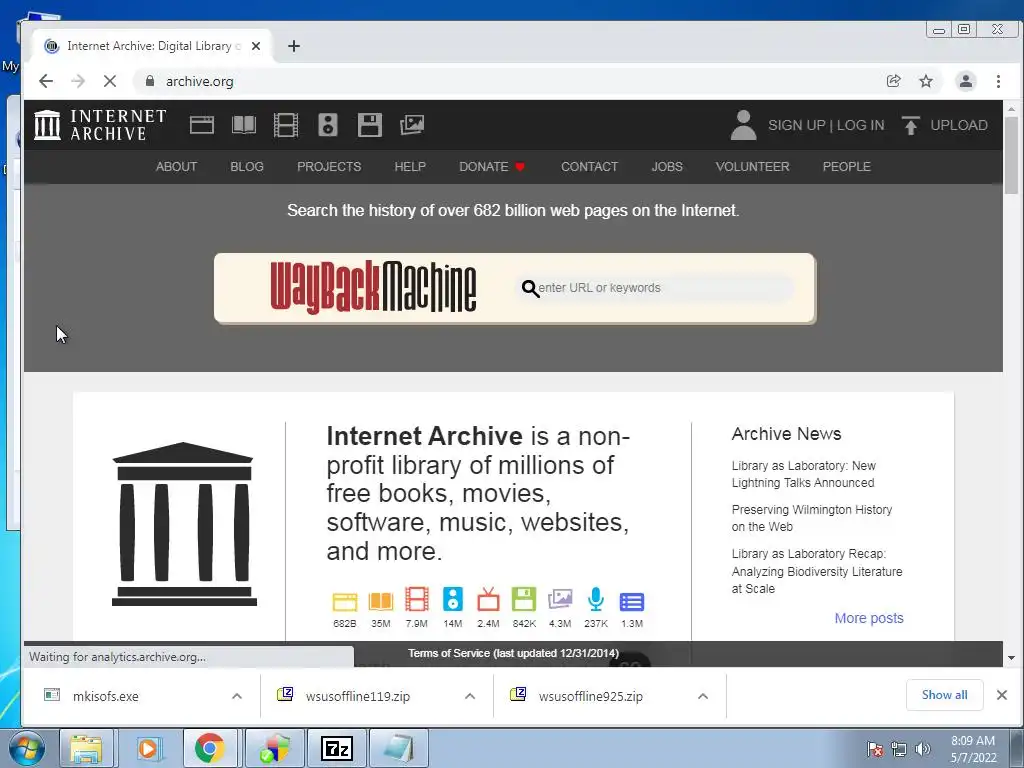Click SIGN UP link
1024x768 pixels.
[x=797, y=125]
